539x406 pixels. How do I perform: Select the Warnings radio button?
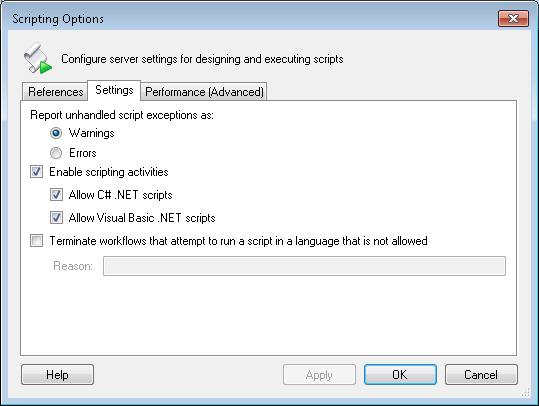point(56,133)
